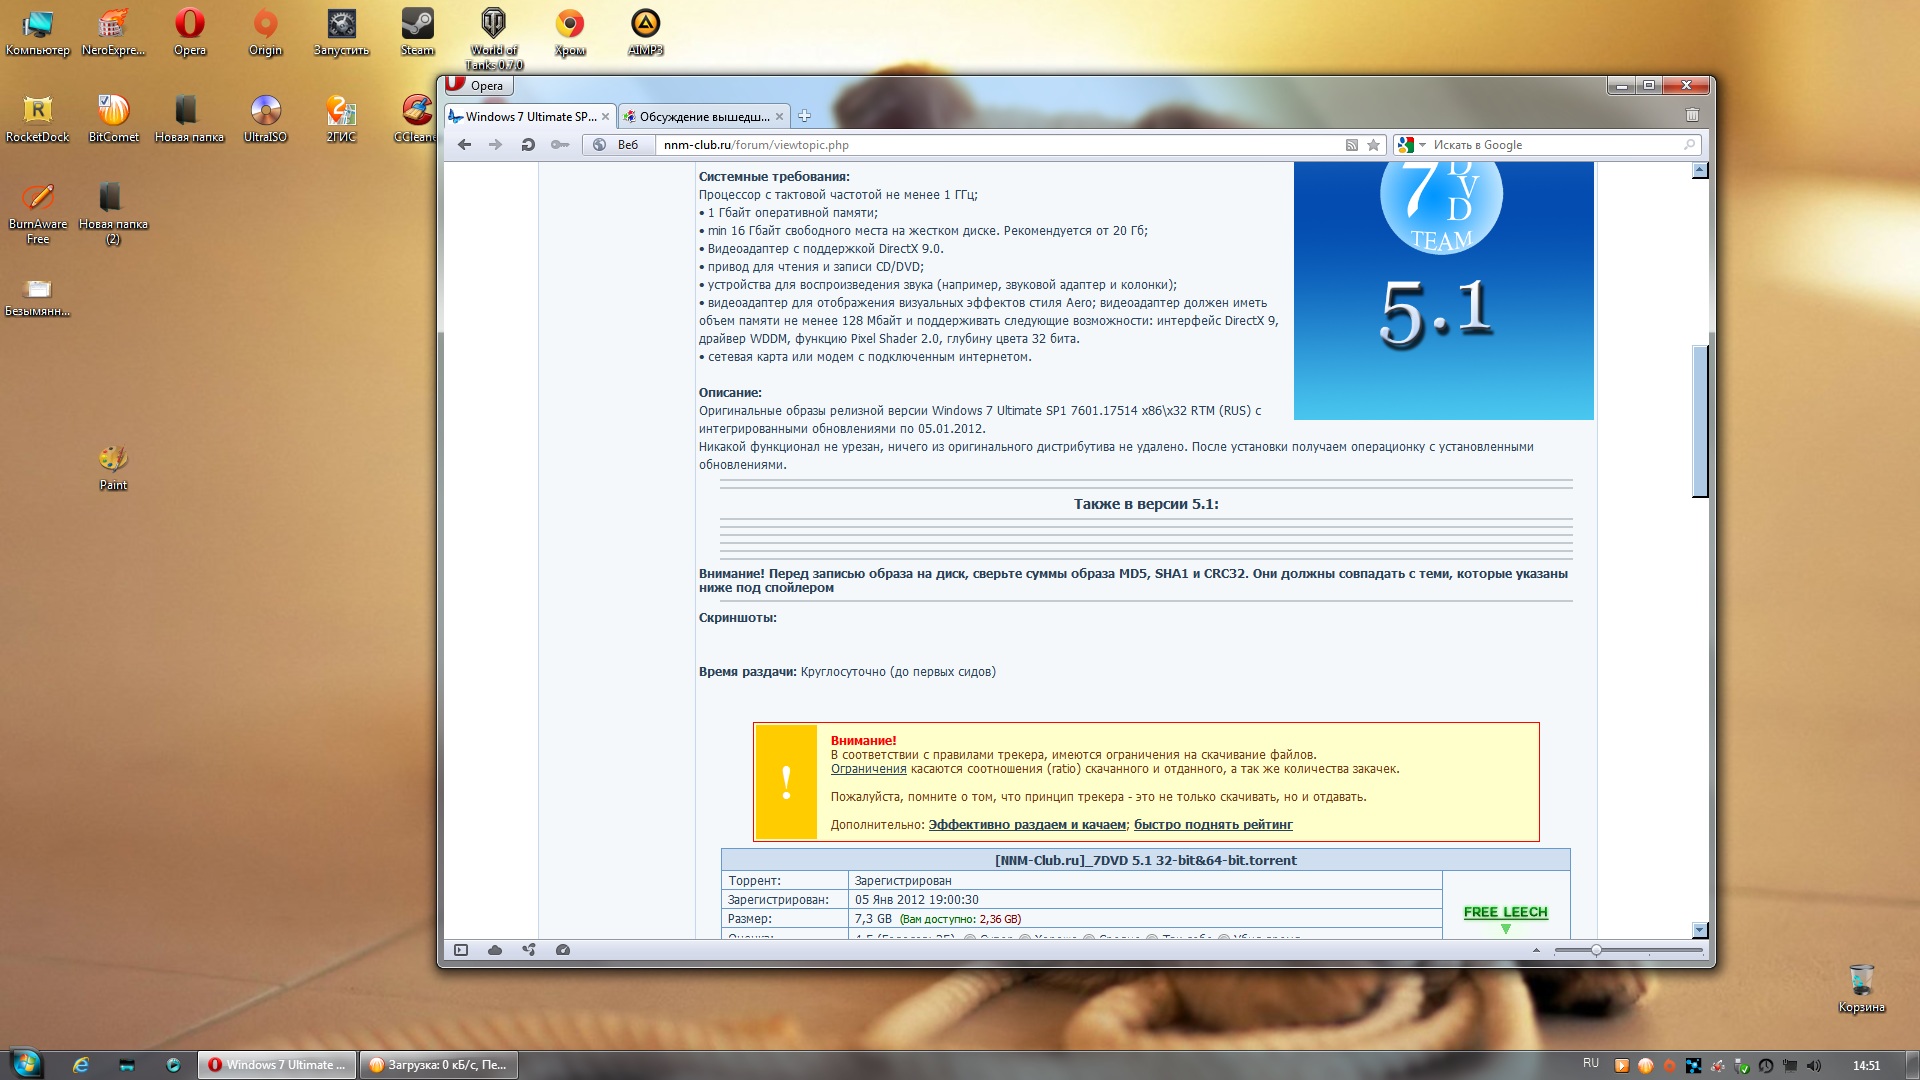Go forward to next page
This screenshot has width=1920, height=1080.
pyautogui.click(x=495, y=145)
